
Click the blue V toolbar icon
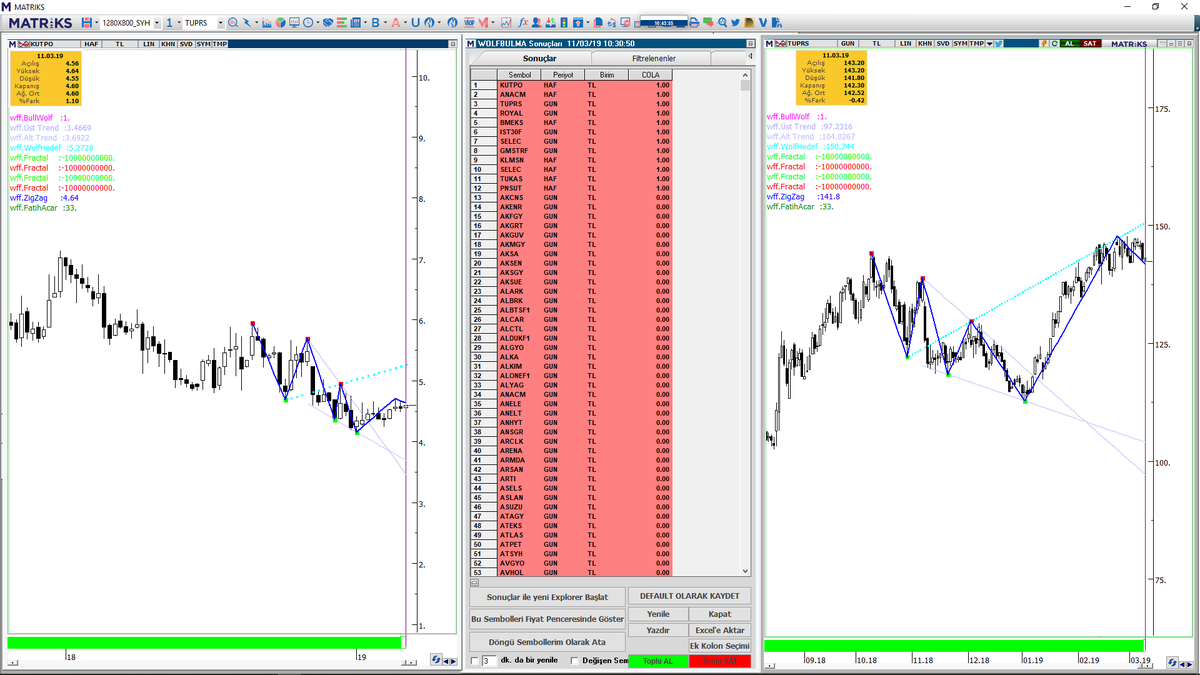(763, 23)
